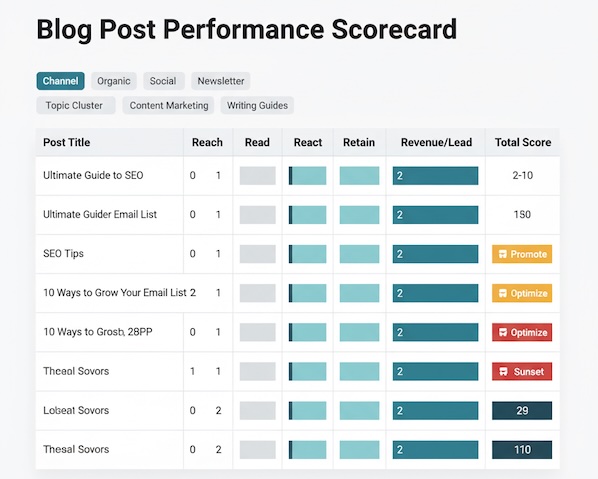Open the Lobeat Sovors post title

76,410
